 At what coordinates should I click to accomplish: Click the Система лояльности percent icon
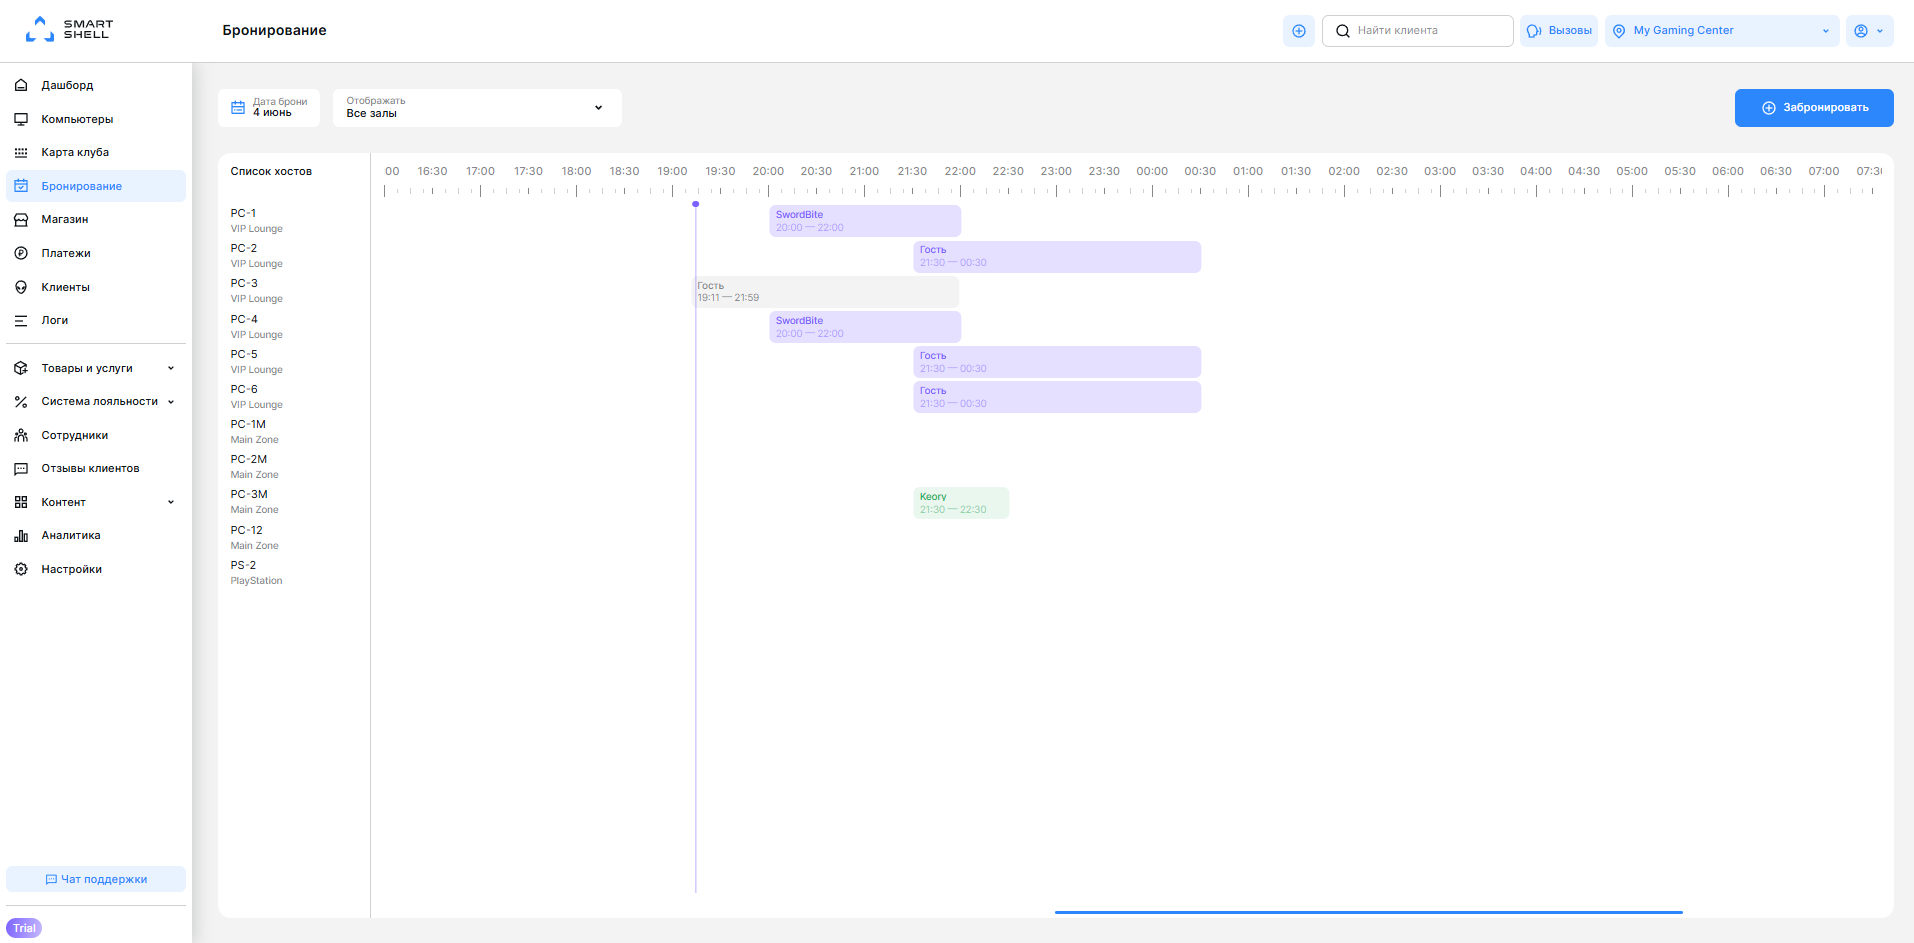click(21, 401)
